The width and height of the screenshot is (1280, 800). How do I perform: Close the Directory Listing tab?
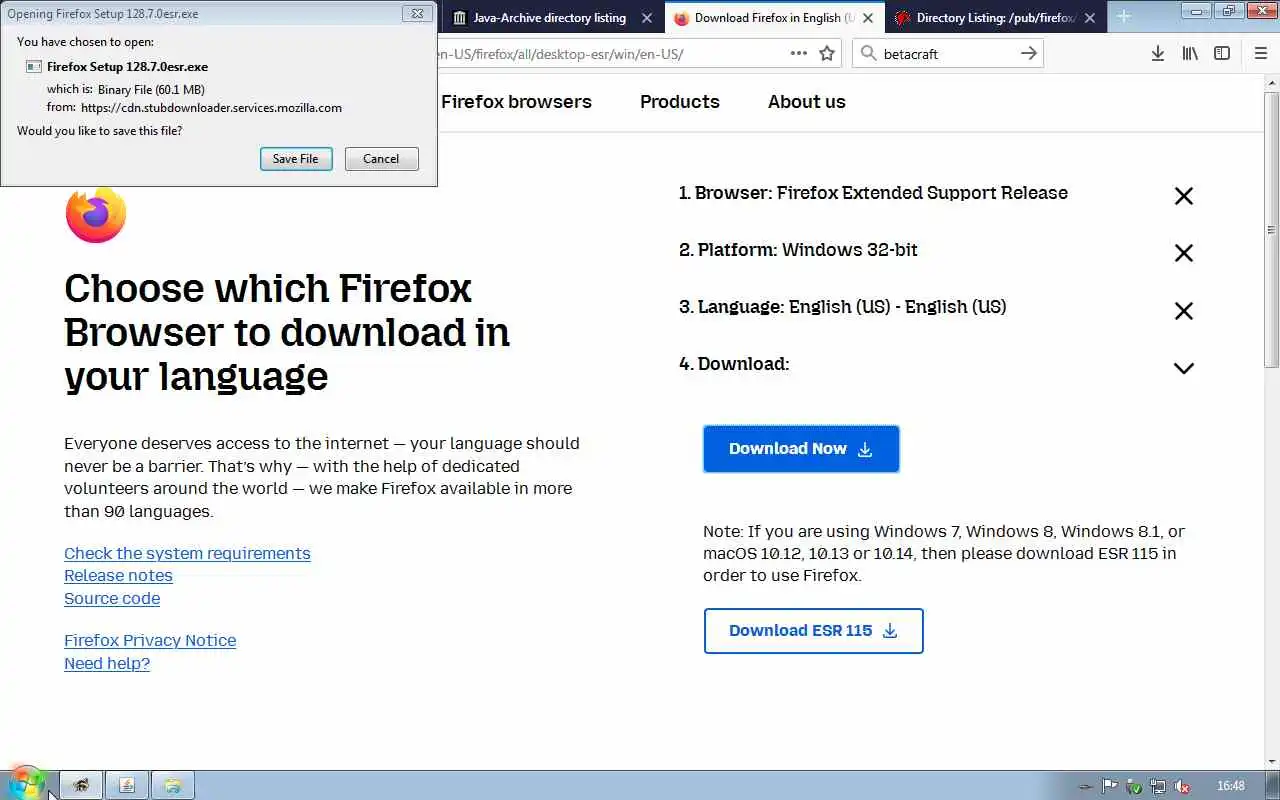tap(1090, 18)
